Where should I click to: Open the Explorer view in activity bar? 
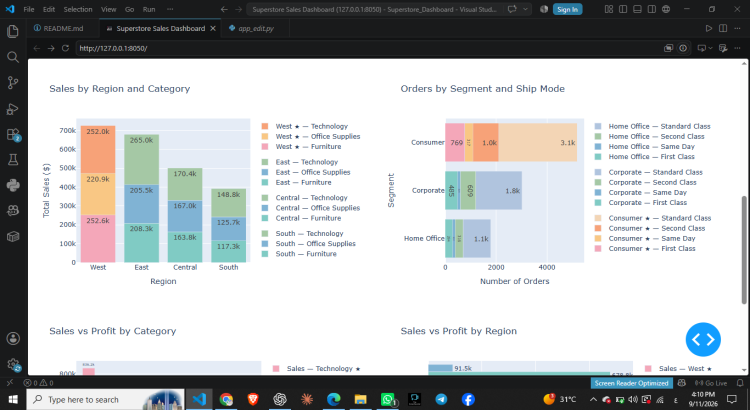tap(13, 32)
